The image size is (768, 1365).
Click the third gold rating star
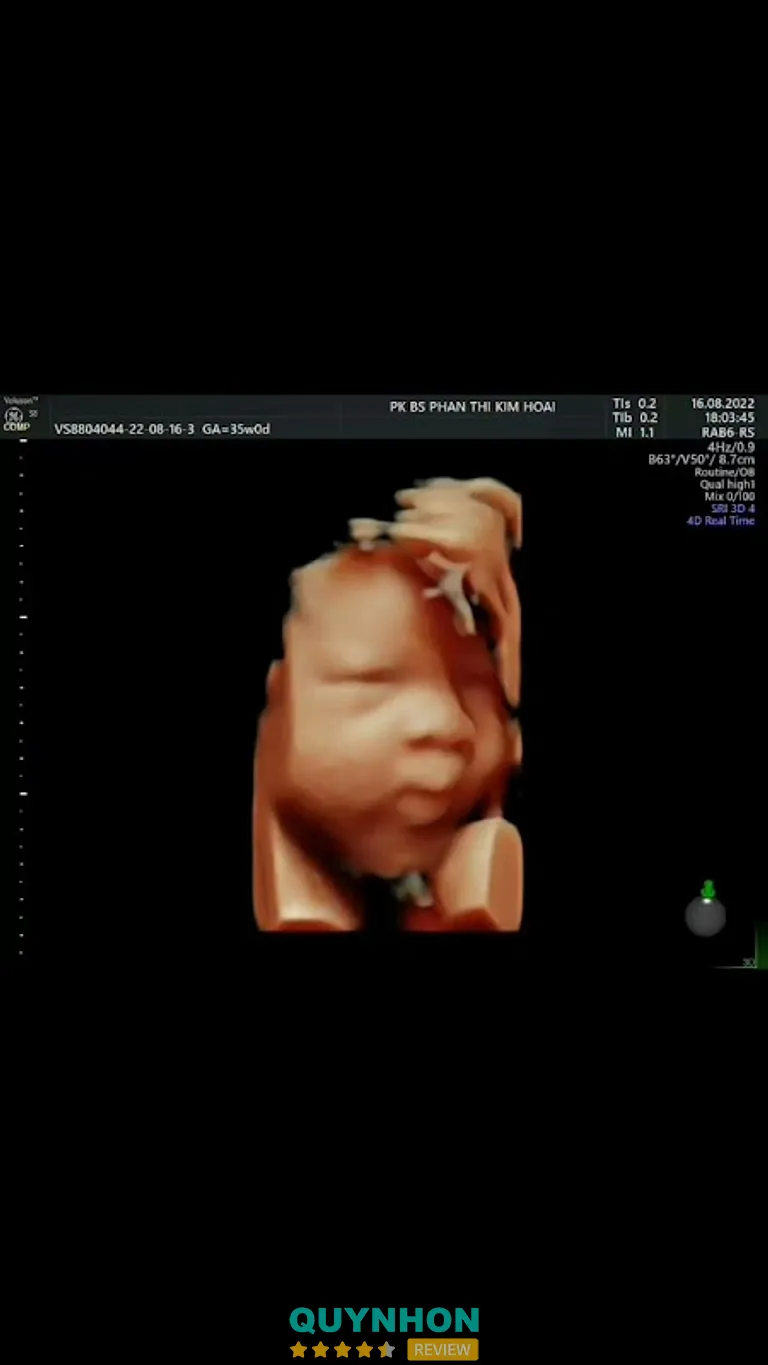[x=342, y=1350]
